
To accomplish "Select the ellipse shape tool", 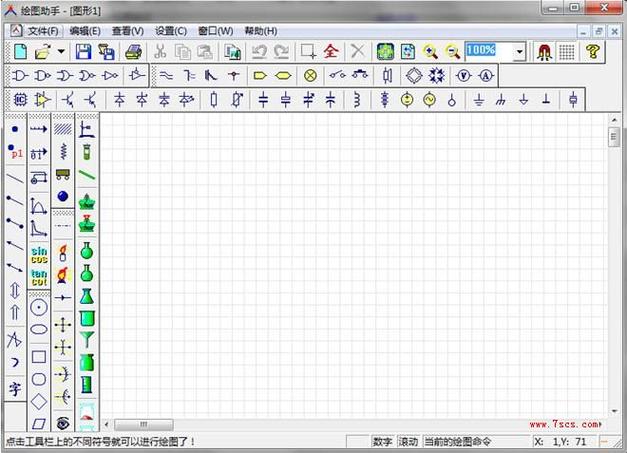I will click(39, 329).
